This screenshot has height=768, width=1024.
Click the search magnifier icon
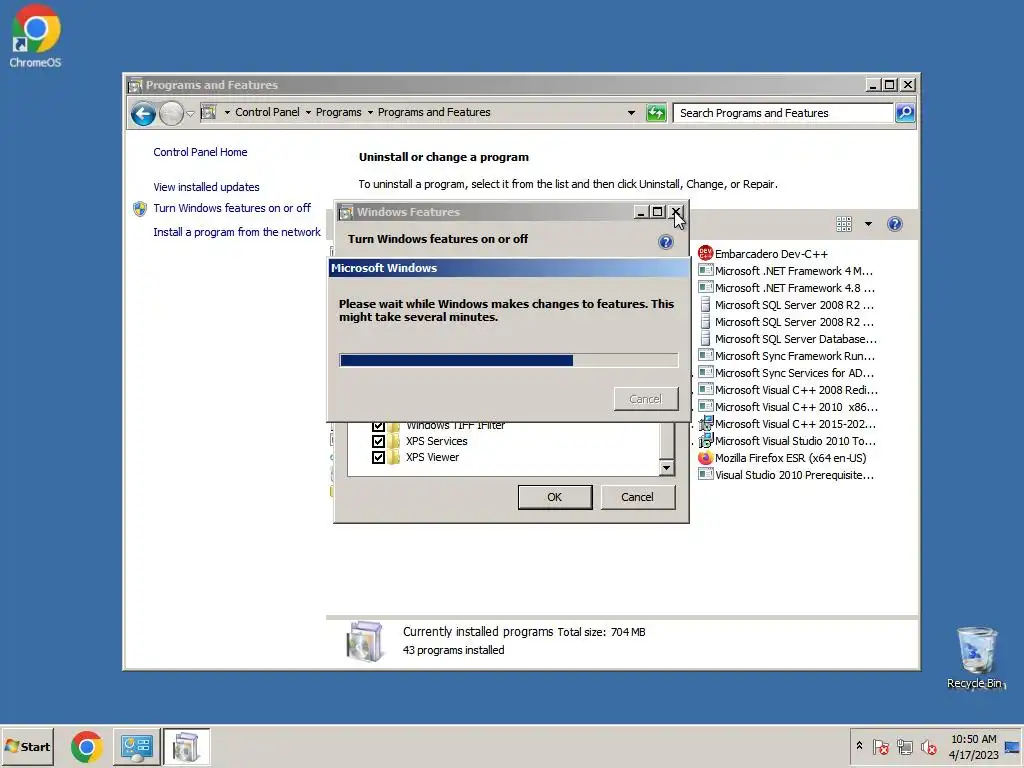(x=904, y=113)
